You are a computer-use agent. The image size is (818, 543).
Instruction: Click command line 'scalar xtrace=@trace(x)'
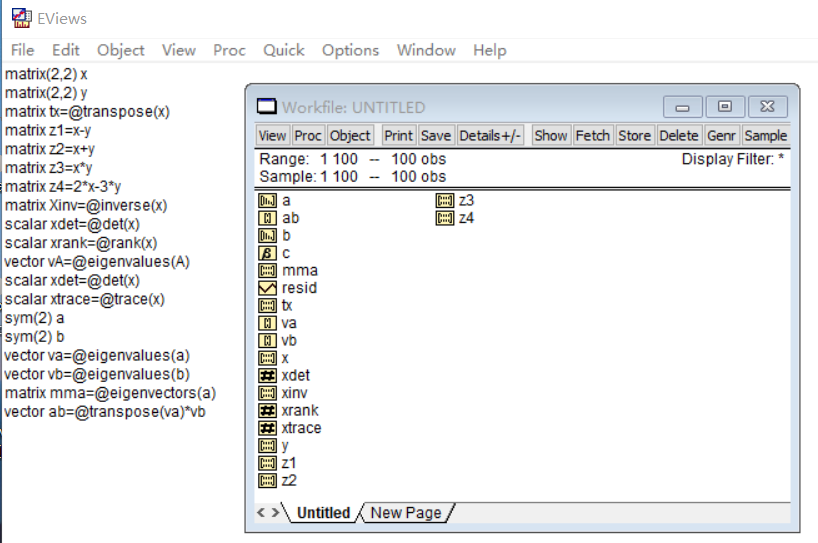coord(85,299)
